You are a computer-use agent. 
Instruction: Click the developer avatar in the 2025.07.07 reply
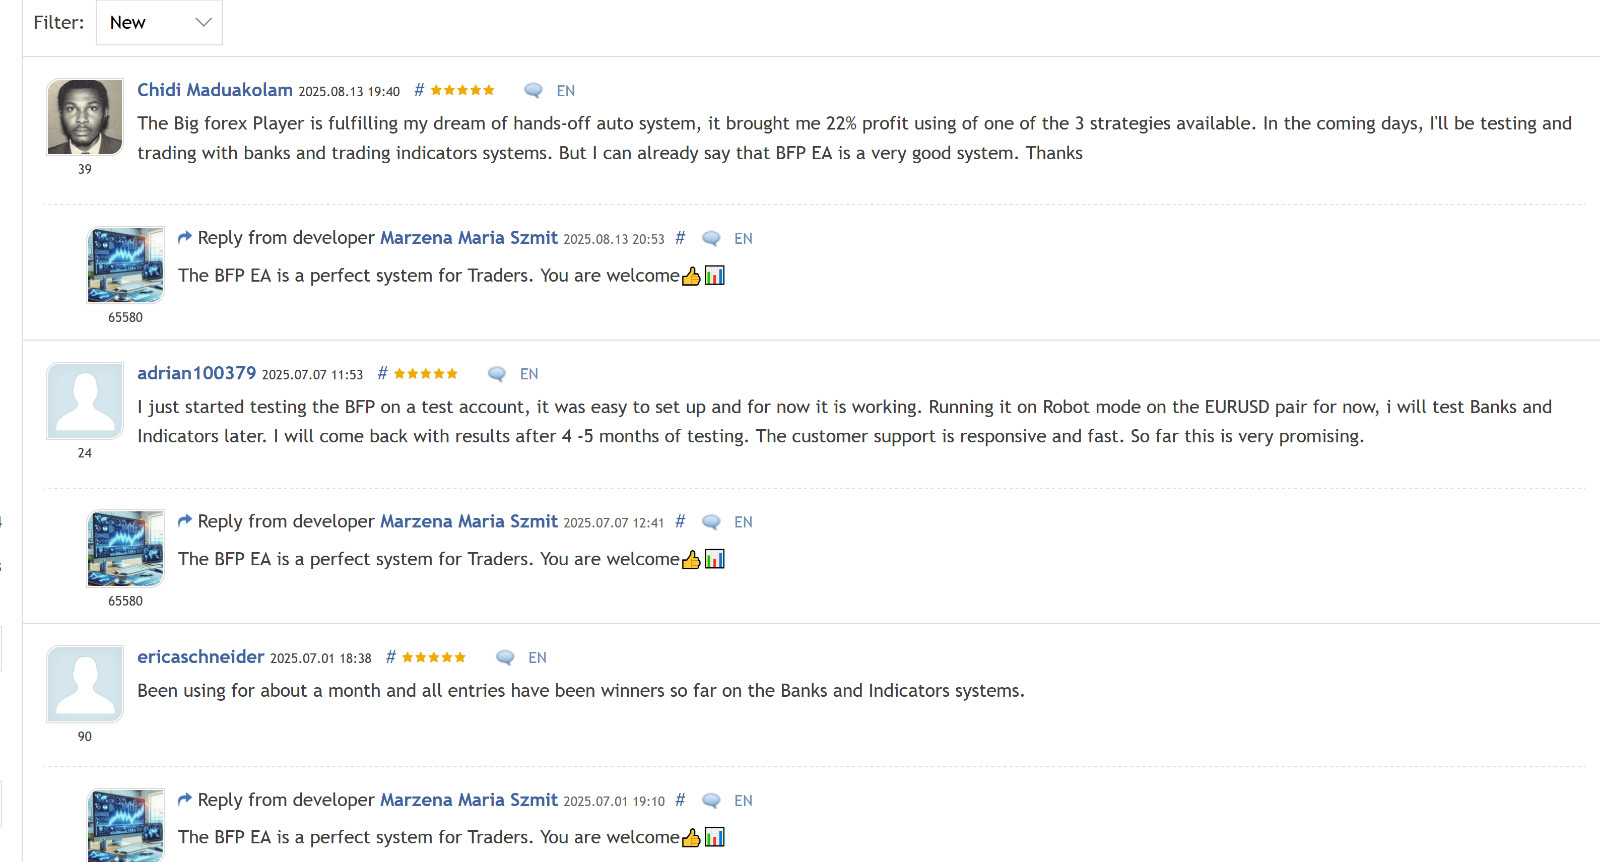click(x=126, y=549)
